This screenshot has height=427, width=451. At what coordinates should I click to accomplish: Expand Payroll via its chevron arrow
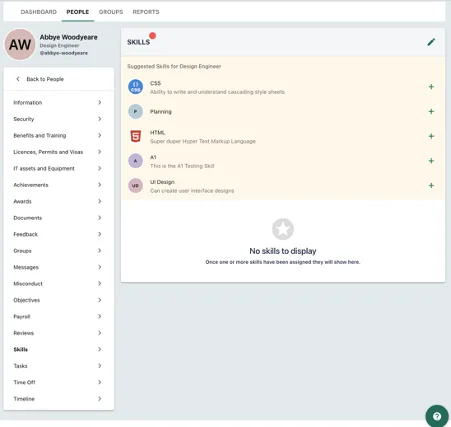tap(100, 316)
